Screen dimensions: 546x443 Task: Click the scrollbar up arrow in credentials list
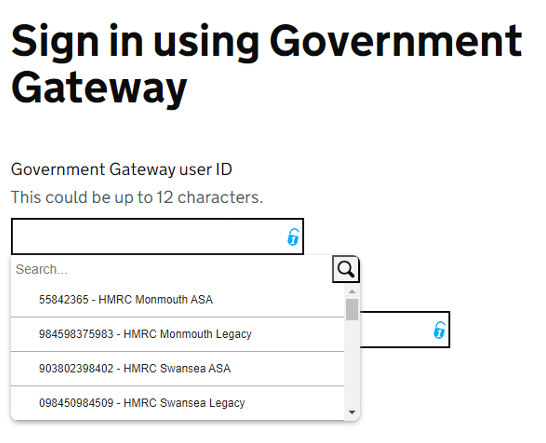pyautogui.click(x=352, y=292)
